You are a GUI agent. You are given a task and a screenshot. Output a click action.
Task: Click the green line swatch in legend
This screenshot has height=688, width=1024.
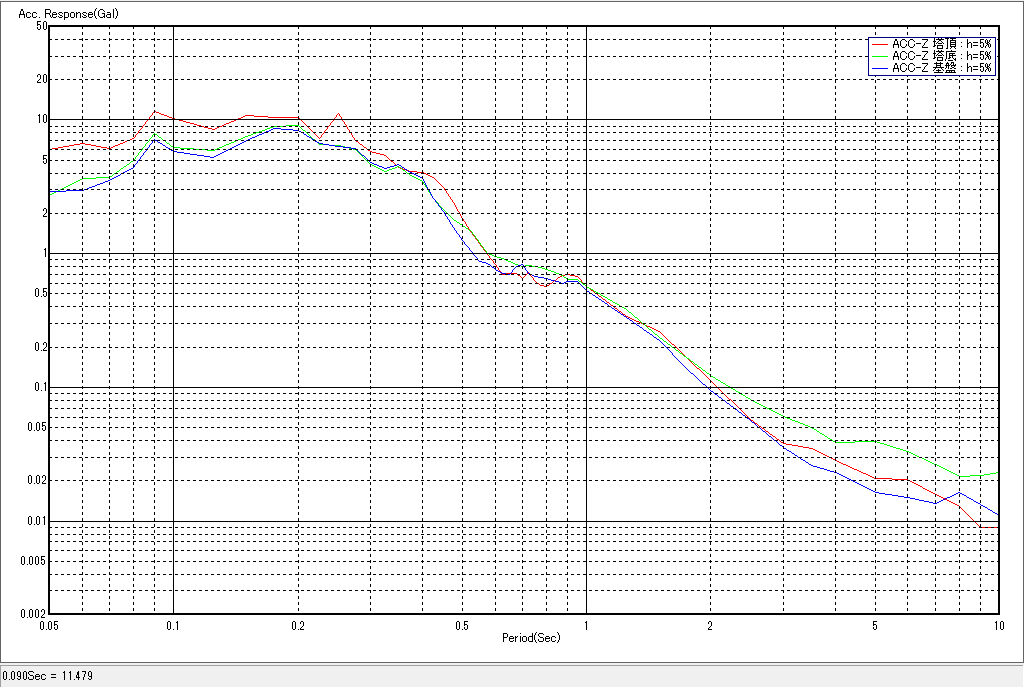coord(879,56)
